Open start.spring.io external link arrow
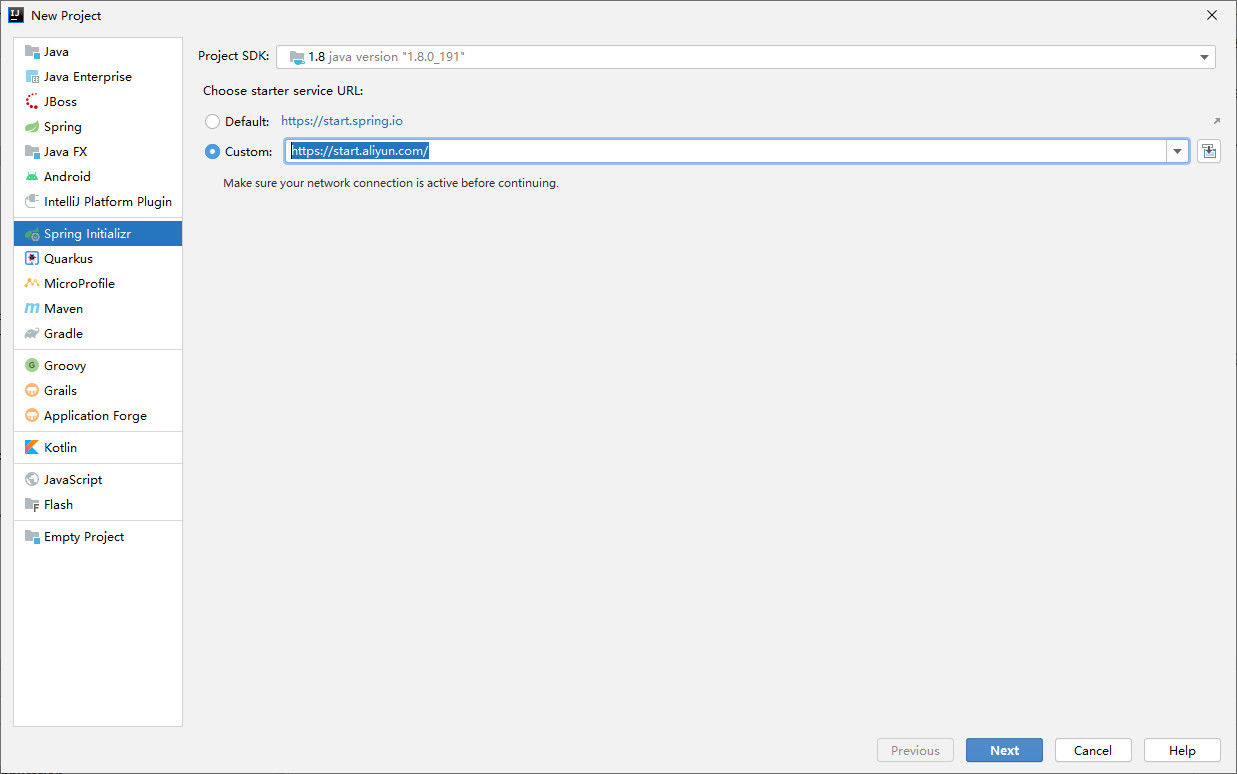The width and height of the screenshot is (1237, 774). point(1216,121)
